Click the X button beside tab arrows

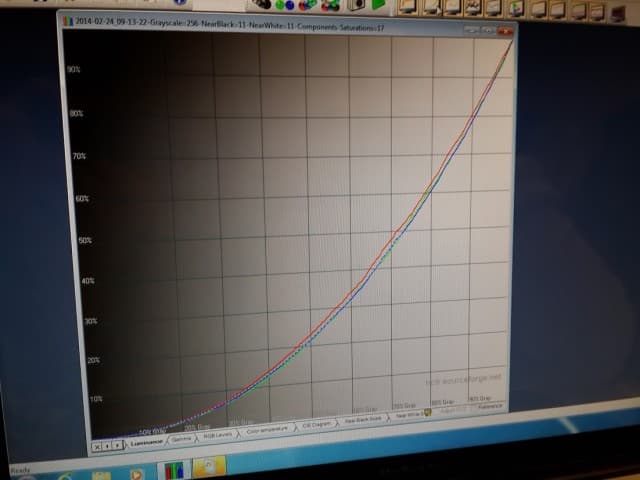(x=97, y=447)
